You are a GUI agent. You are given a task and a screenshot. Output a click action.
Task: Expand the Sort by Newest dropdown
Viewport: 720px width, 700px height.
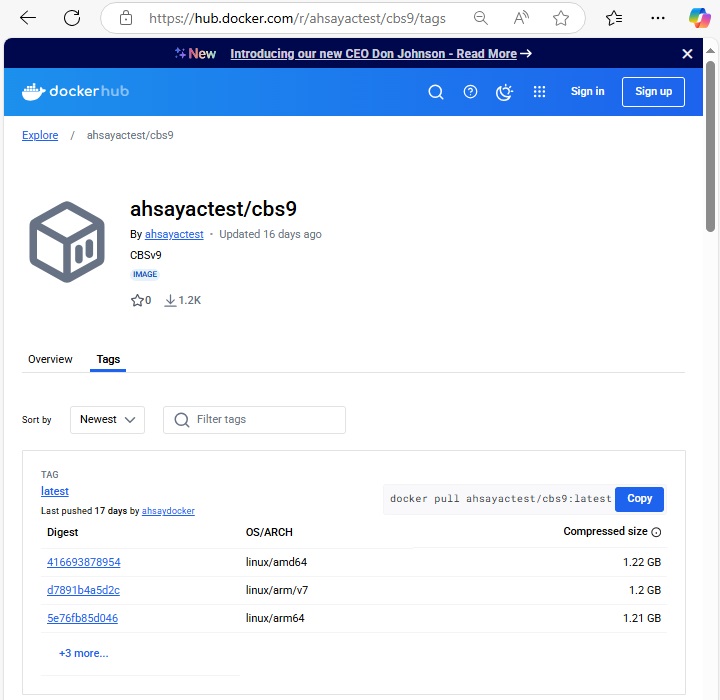tap(107, 419)
